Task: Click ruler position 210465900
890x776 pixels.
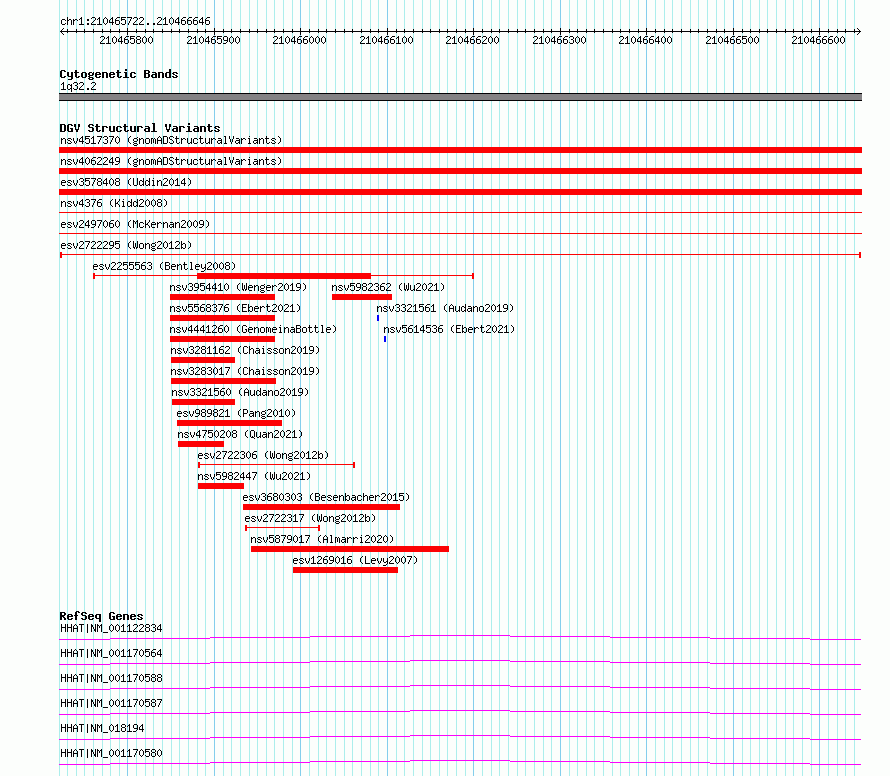Action: pos(213,40)
